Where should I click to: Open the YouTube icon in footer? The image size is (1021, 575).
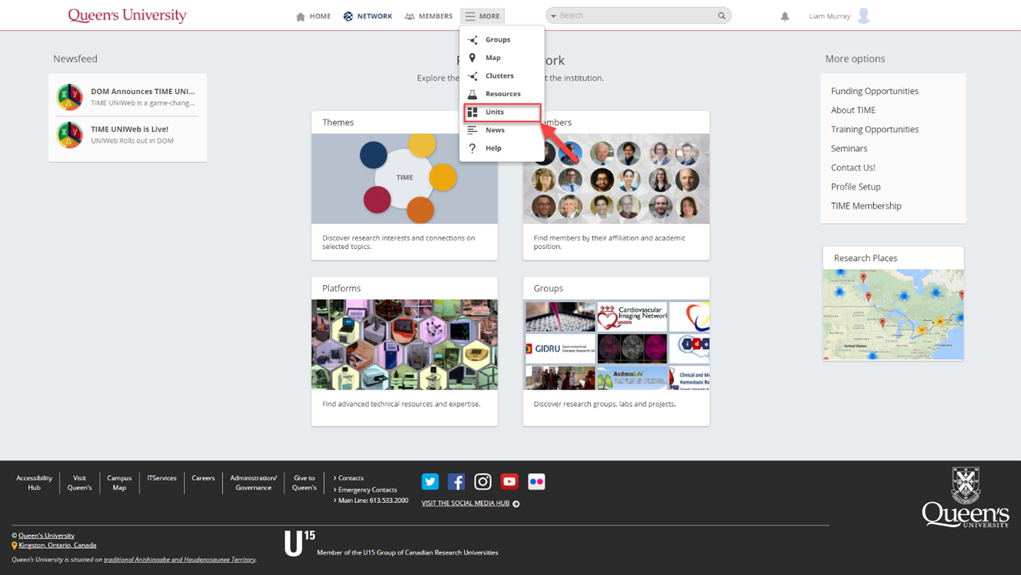click(509, 482)
